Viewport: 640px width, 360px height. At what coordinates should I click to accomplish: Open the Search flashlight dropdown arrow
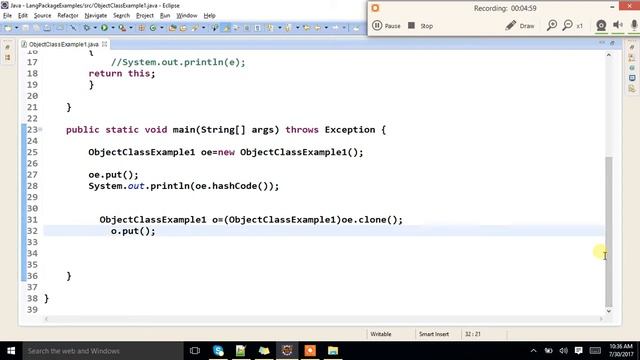coord(203,28)
